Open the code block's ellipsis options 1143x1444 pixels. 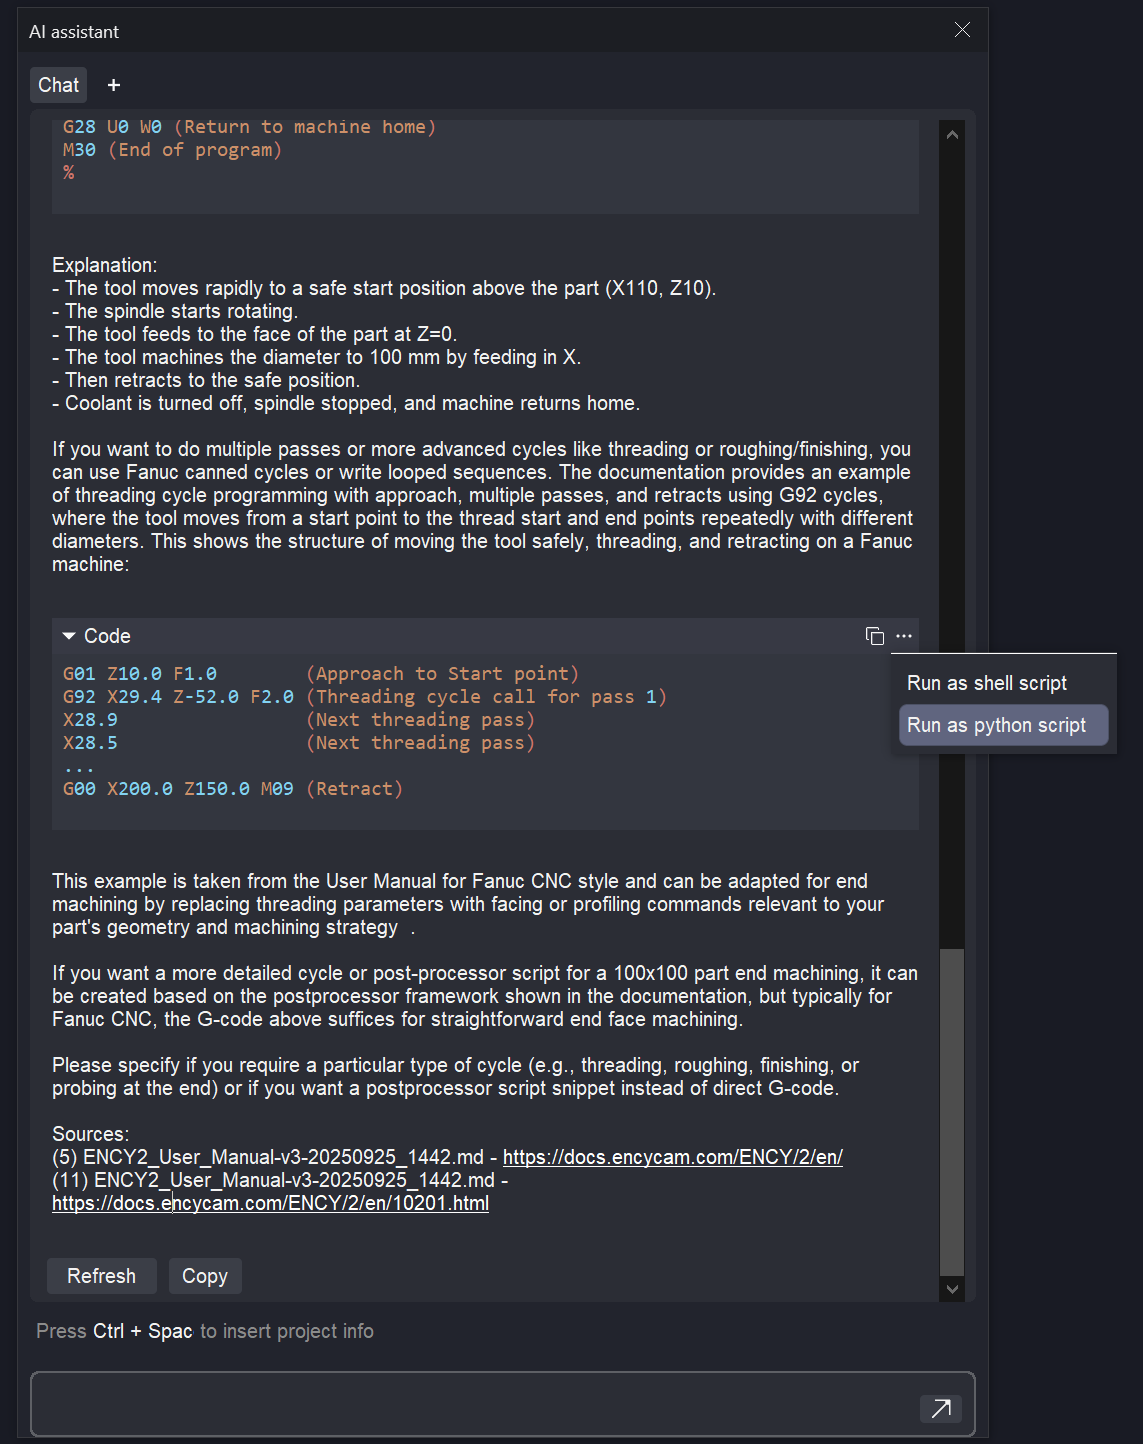point(904,636)
